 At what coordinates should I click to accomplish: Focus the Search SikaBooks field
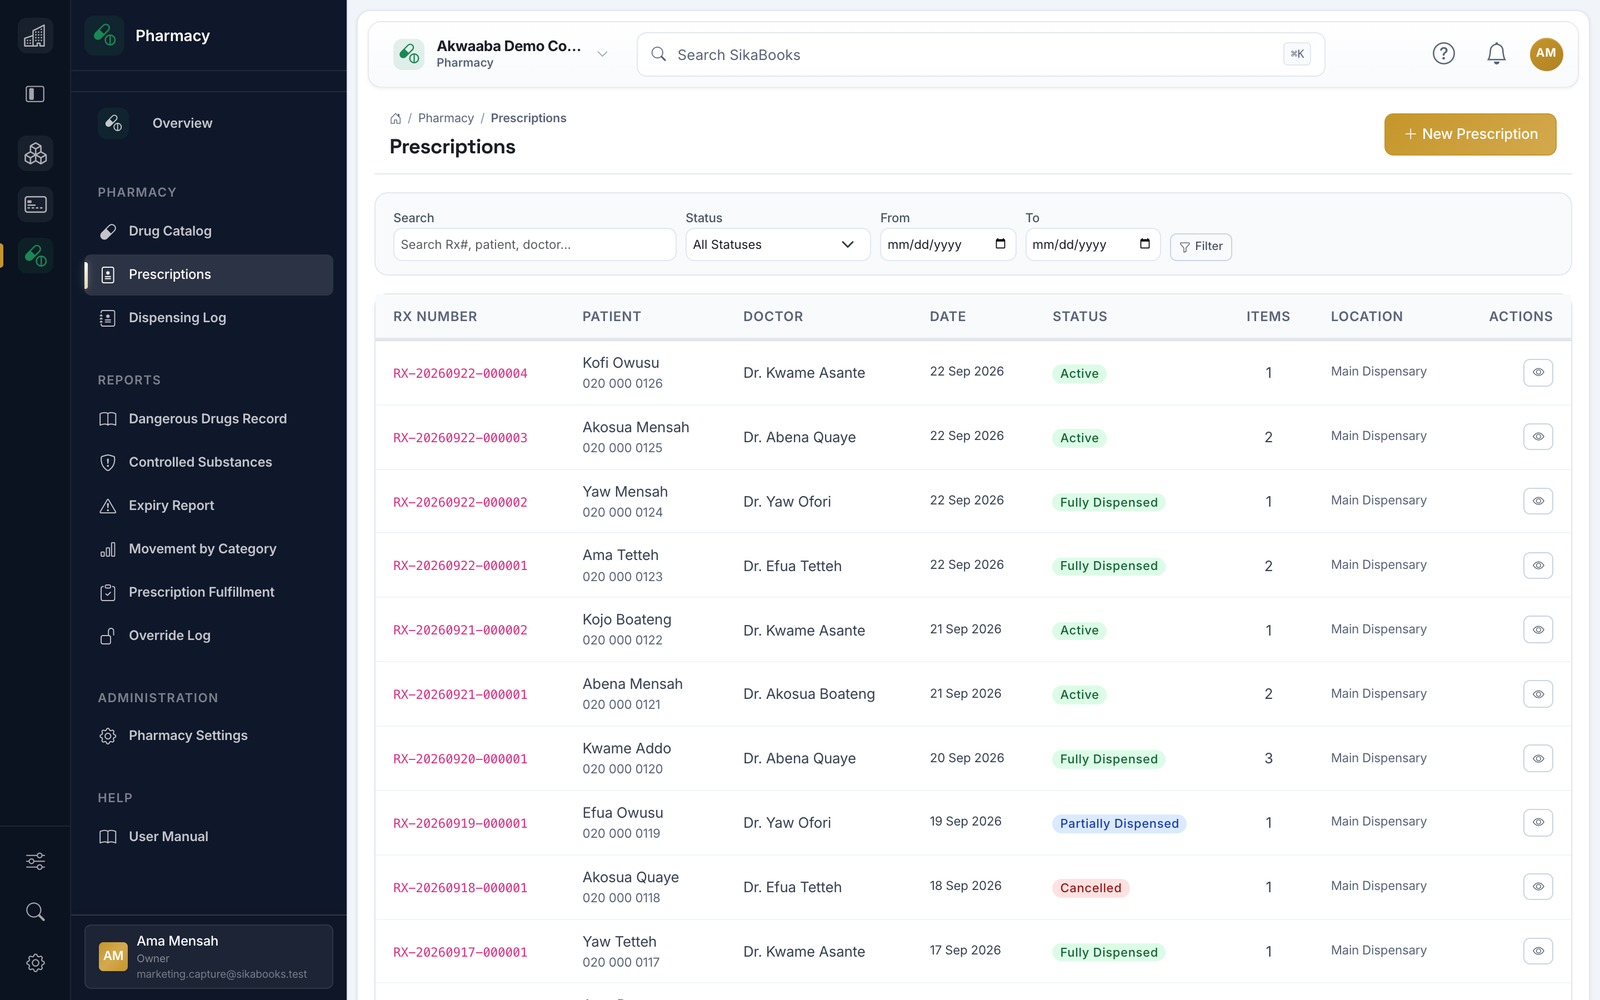tap(981, 54)
